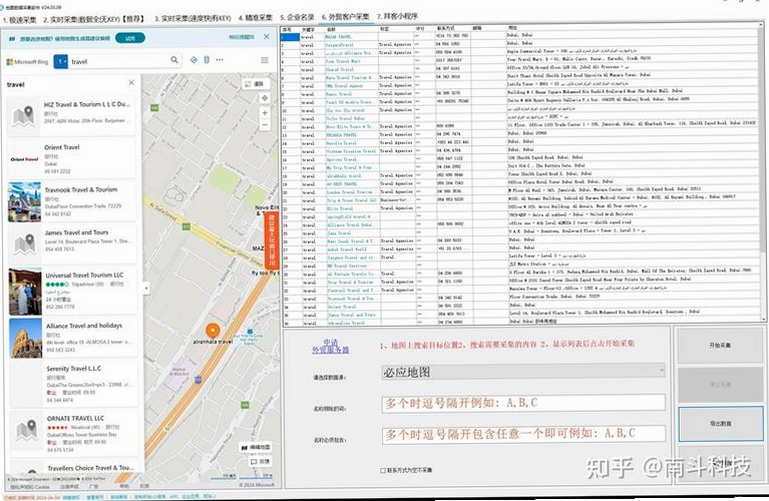Screen dimensions: 769x501
Task: Open the 1. 极速采集 tab
Action: pyautogui.click(x=20, y=20)
